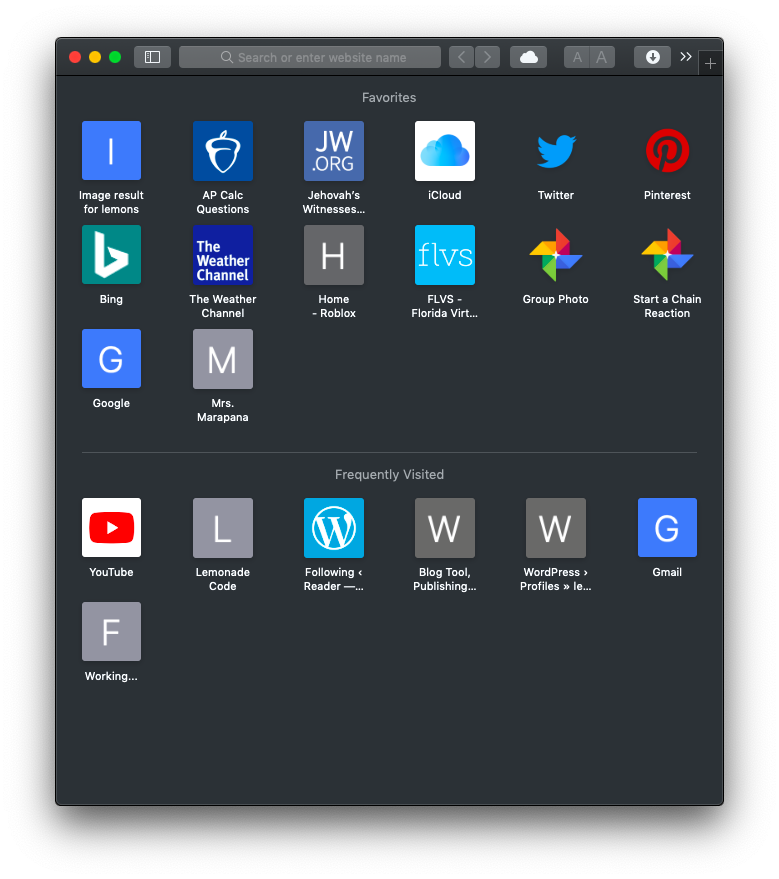779x879 pixels.
Task: Show iCloud Tabs using the cloud button
Action: click(x=528, y=57)
